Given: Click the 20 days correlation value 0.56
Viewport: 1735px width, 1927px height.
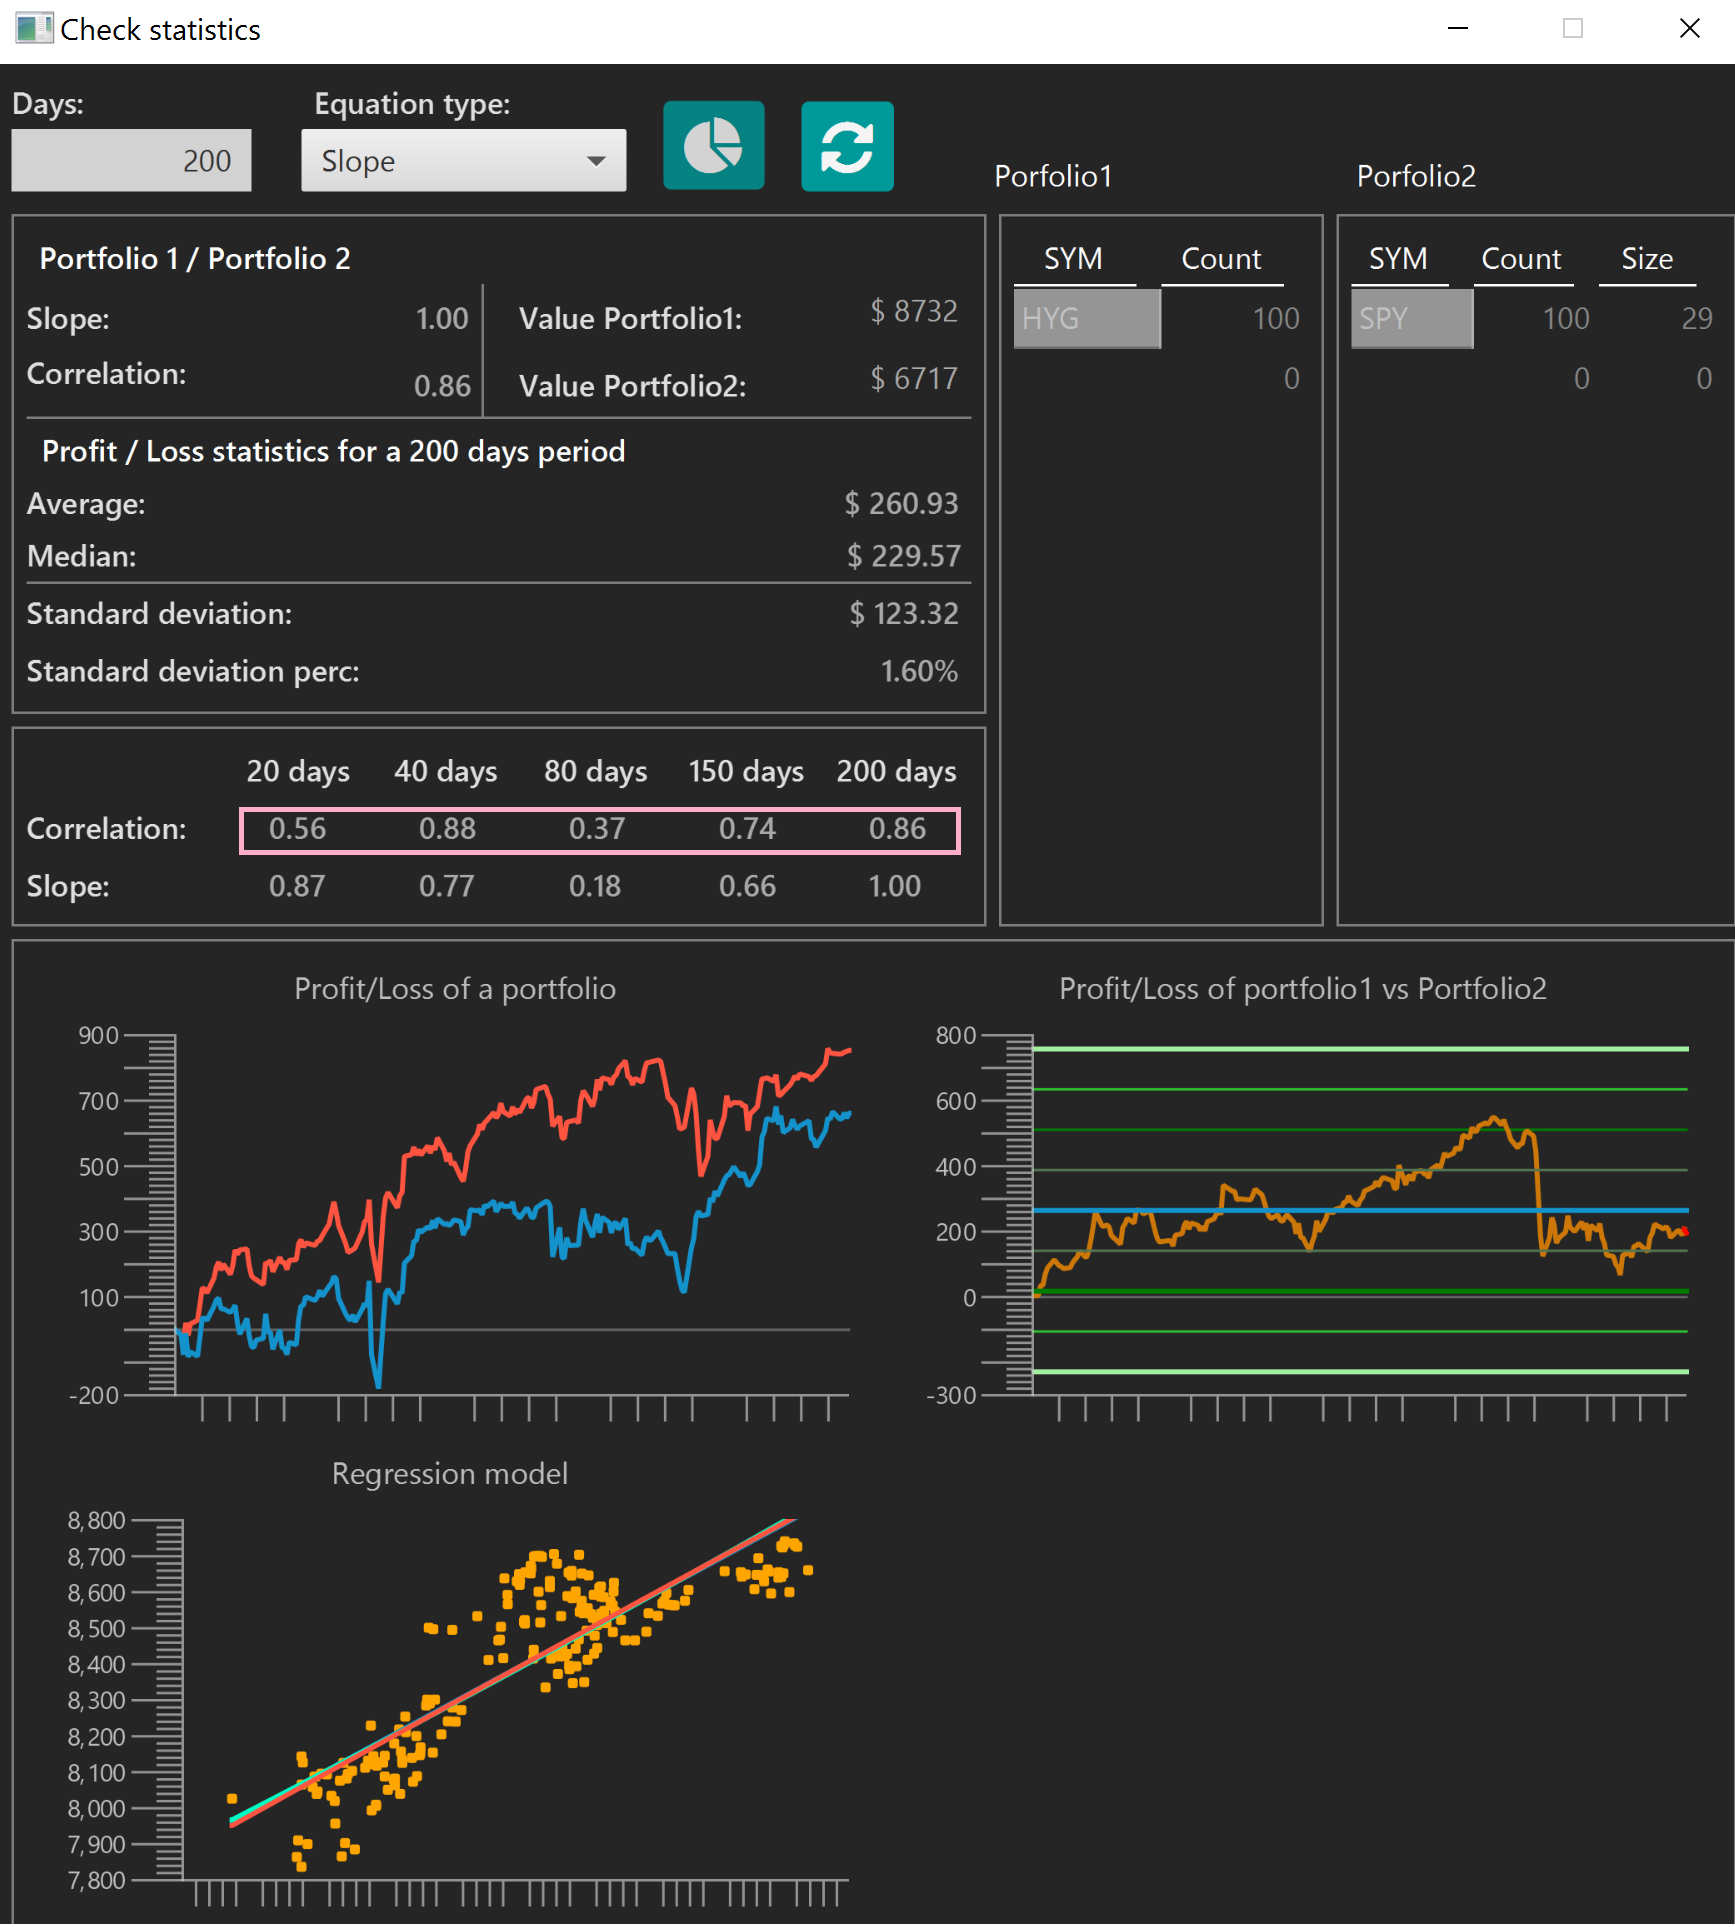Looking at the screenshot, I should coord(297,829).
